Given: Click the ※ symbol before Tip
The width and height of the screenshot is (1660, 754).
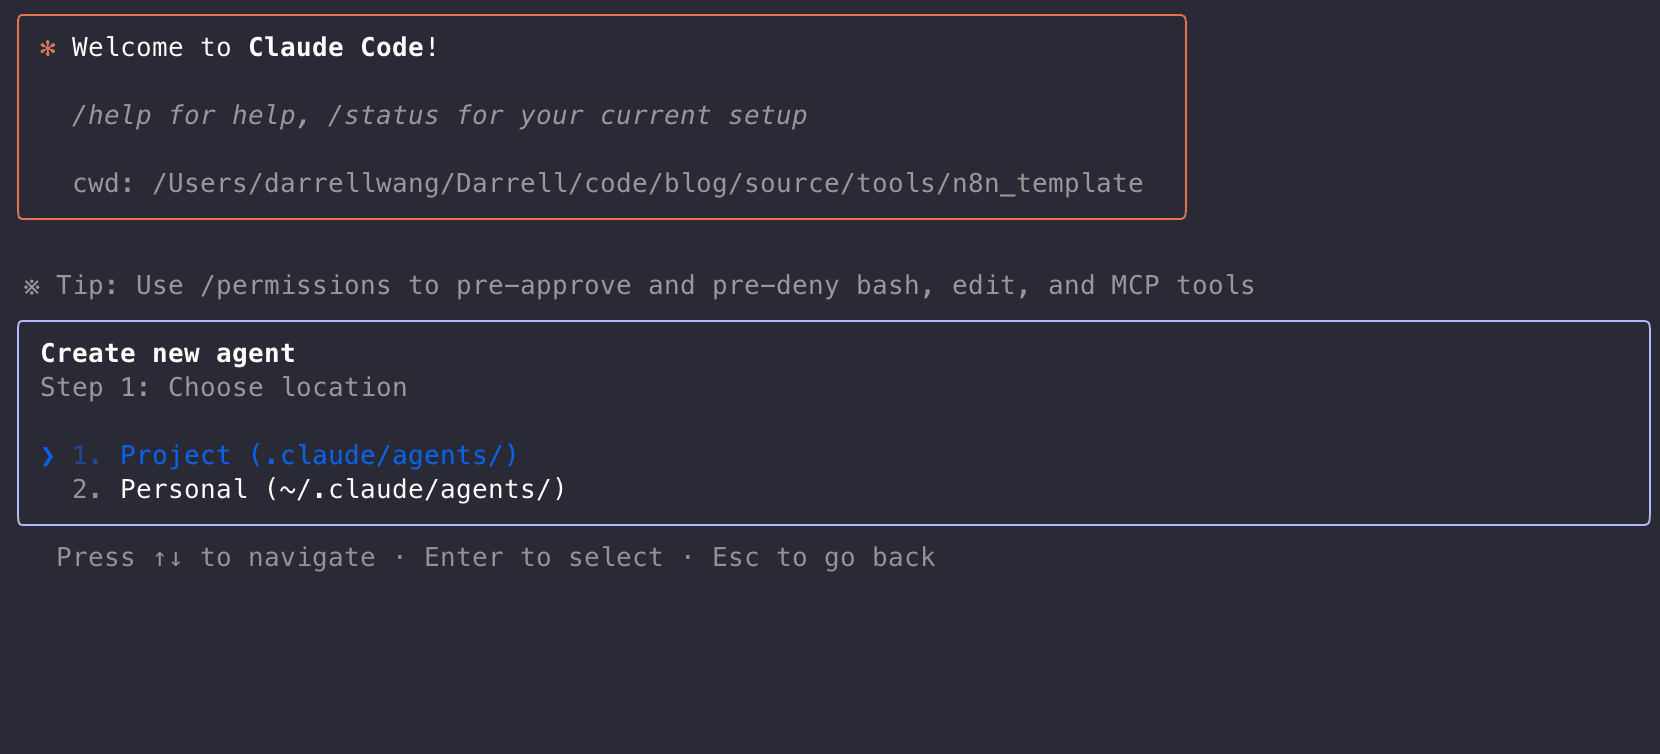Looking at the screenshot, I should pyautogui.click(x=32, y=287).
